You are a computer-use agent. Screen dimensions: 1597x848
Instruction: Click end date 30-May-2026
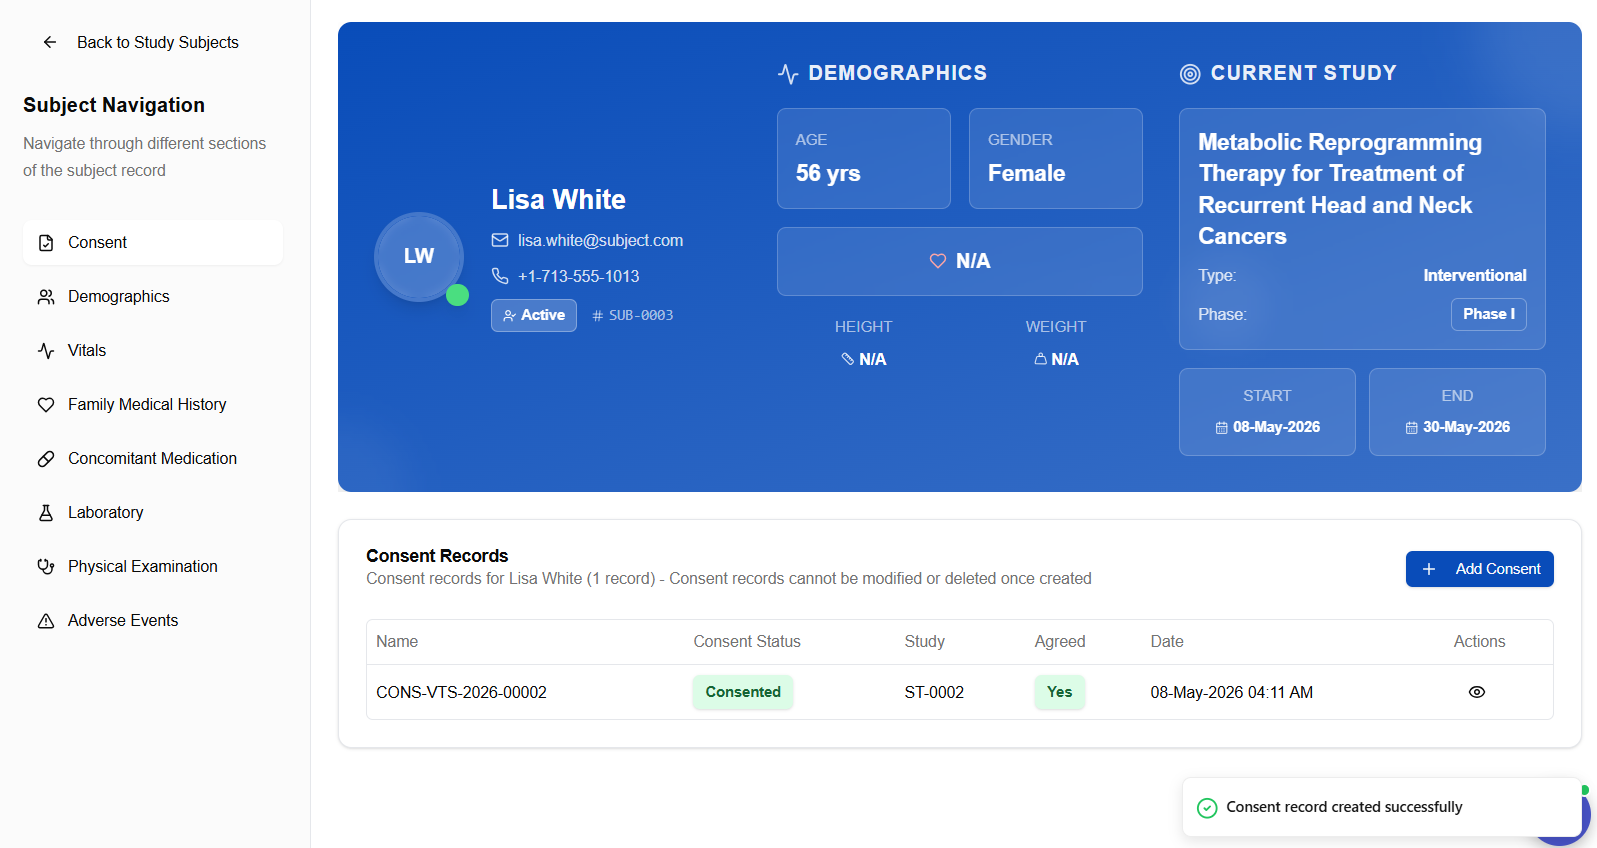1466,427
